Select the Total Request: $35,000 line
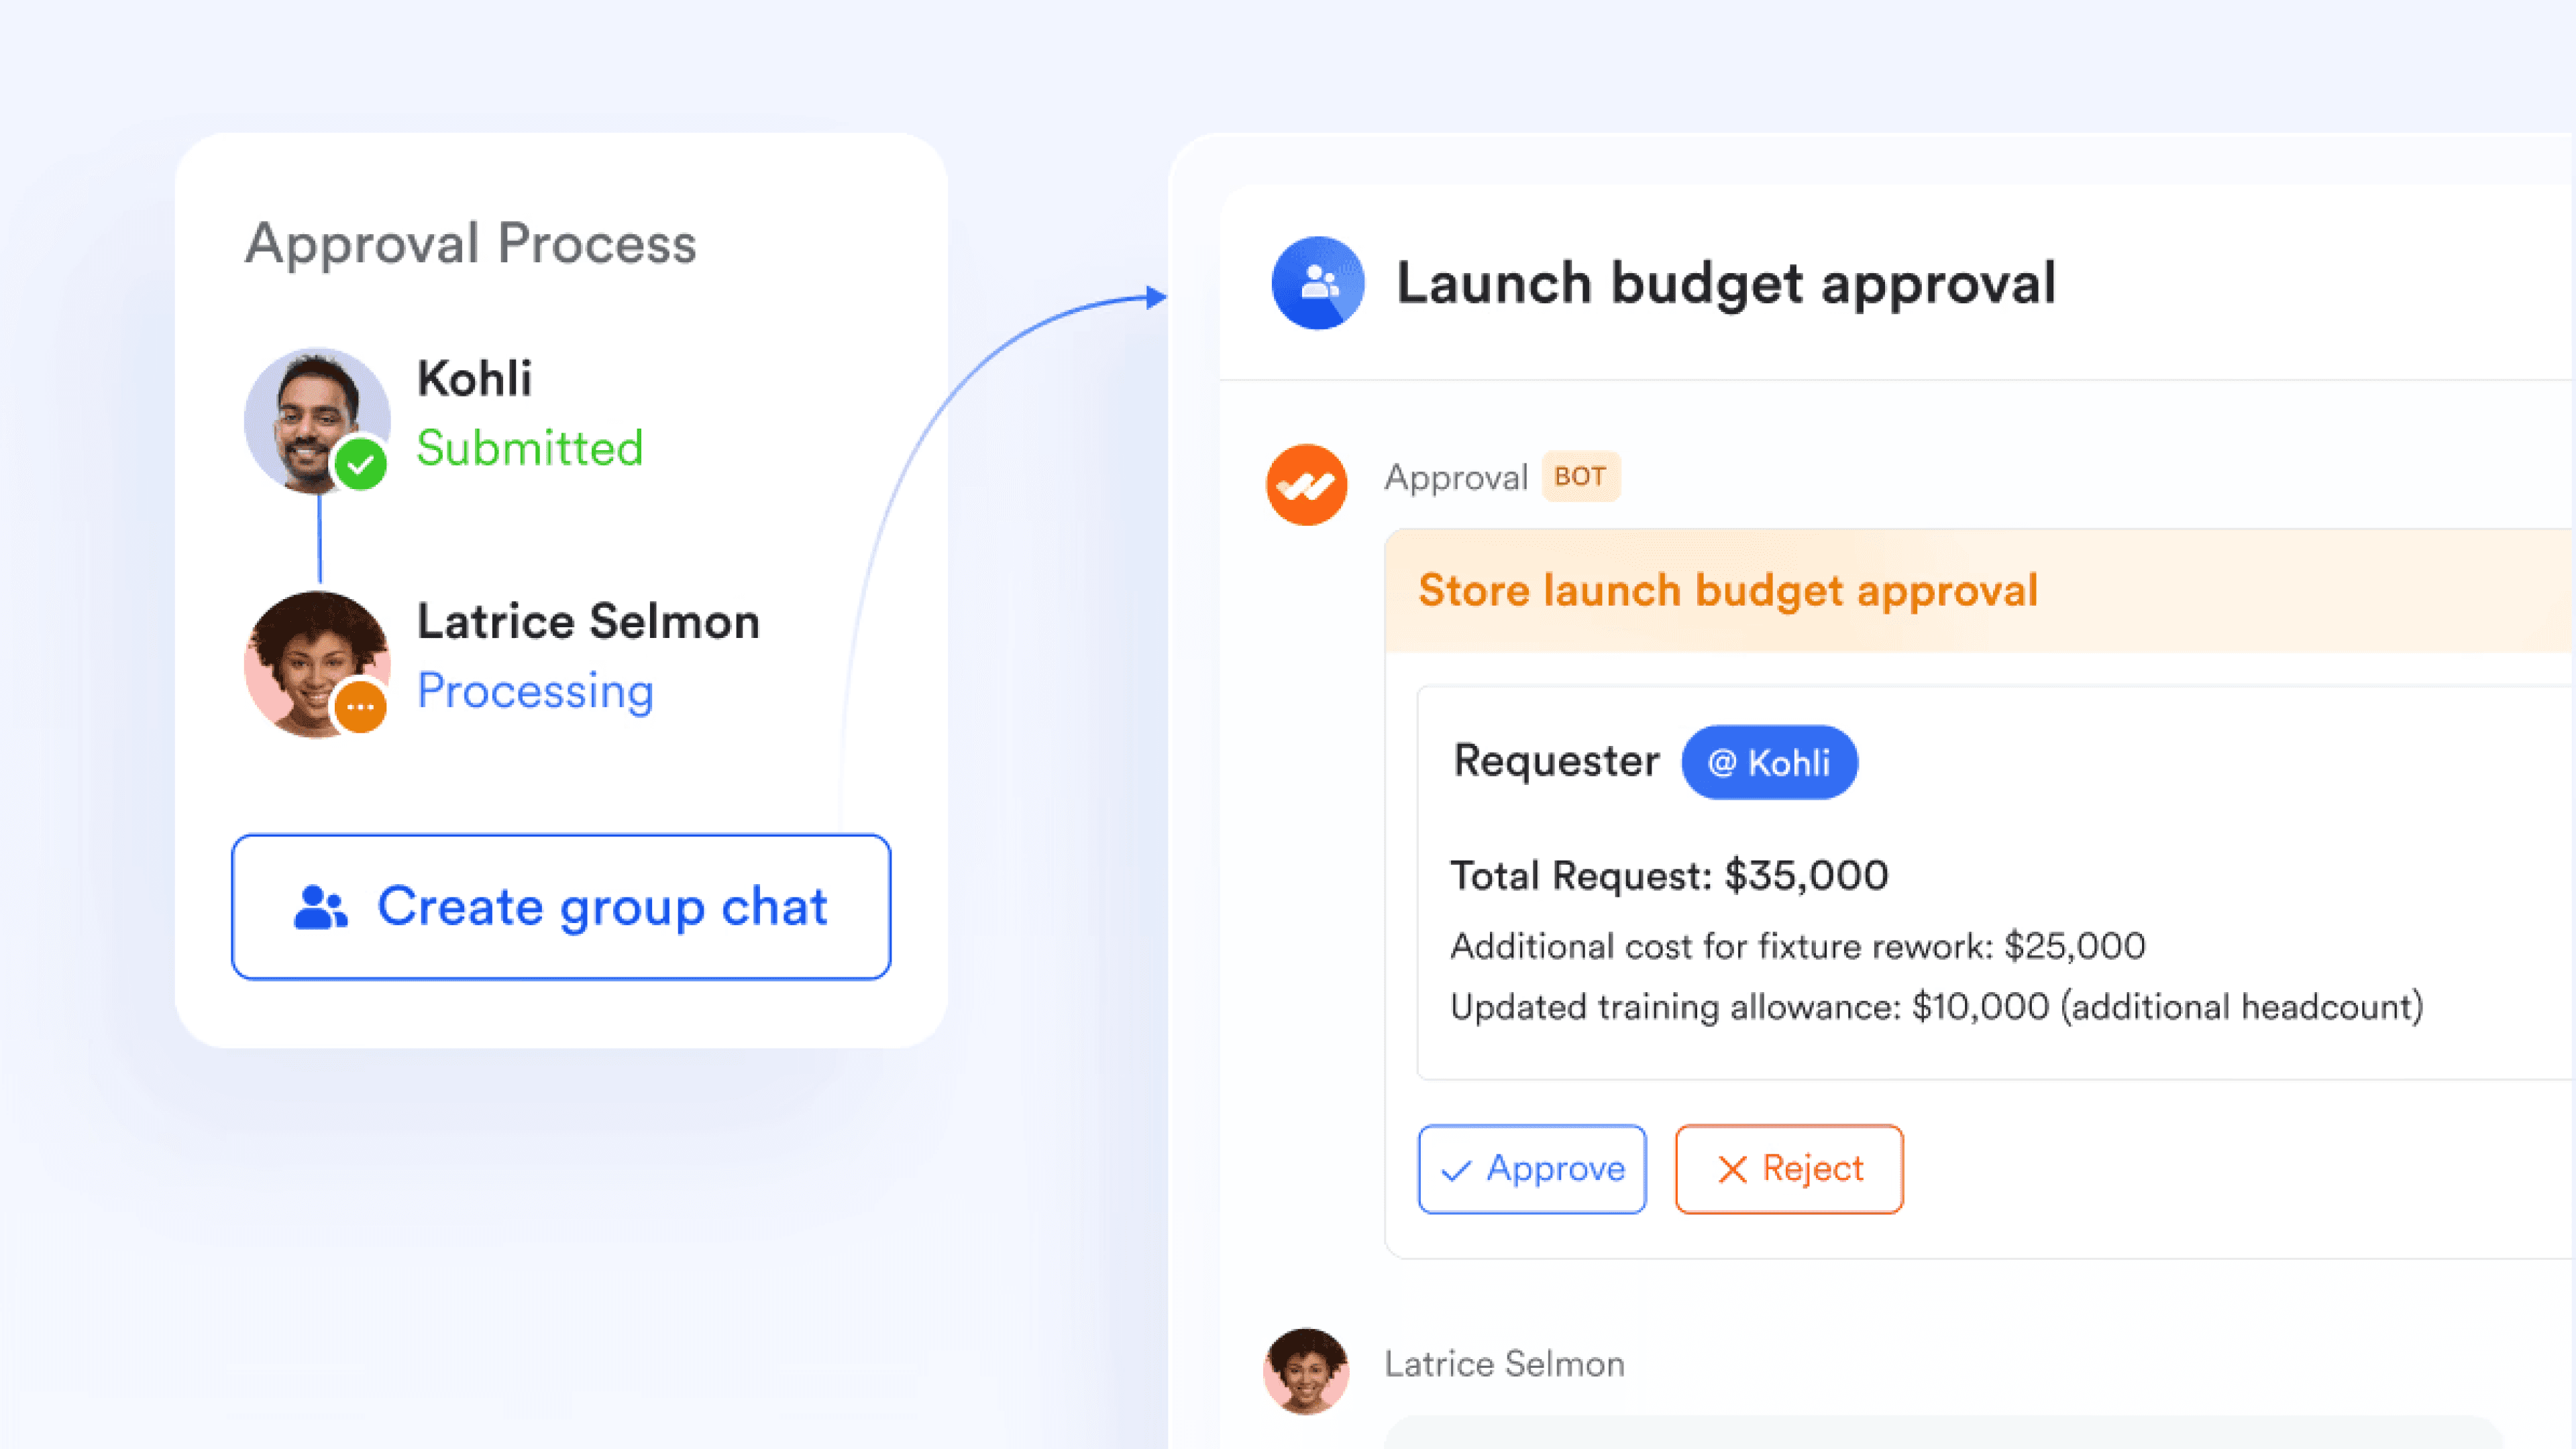Image resolution: width=2576 pixels, height=1449 pixels. [1669, 875]
